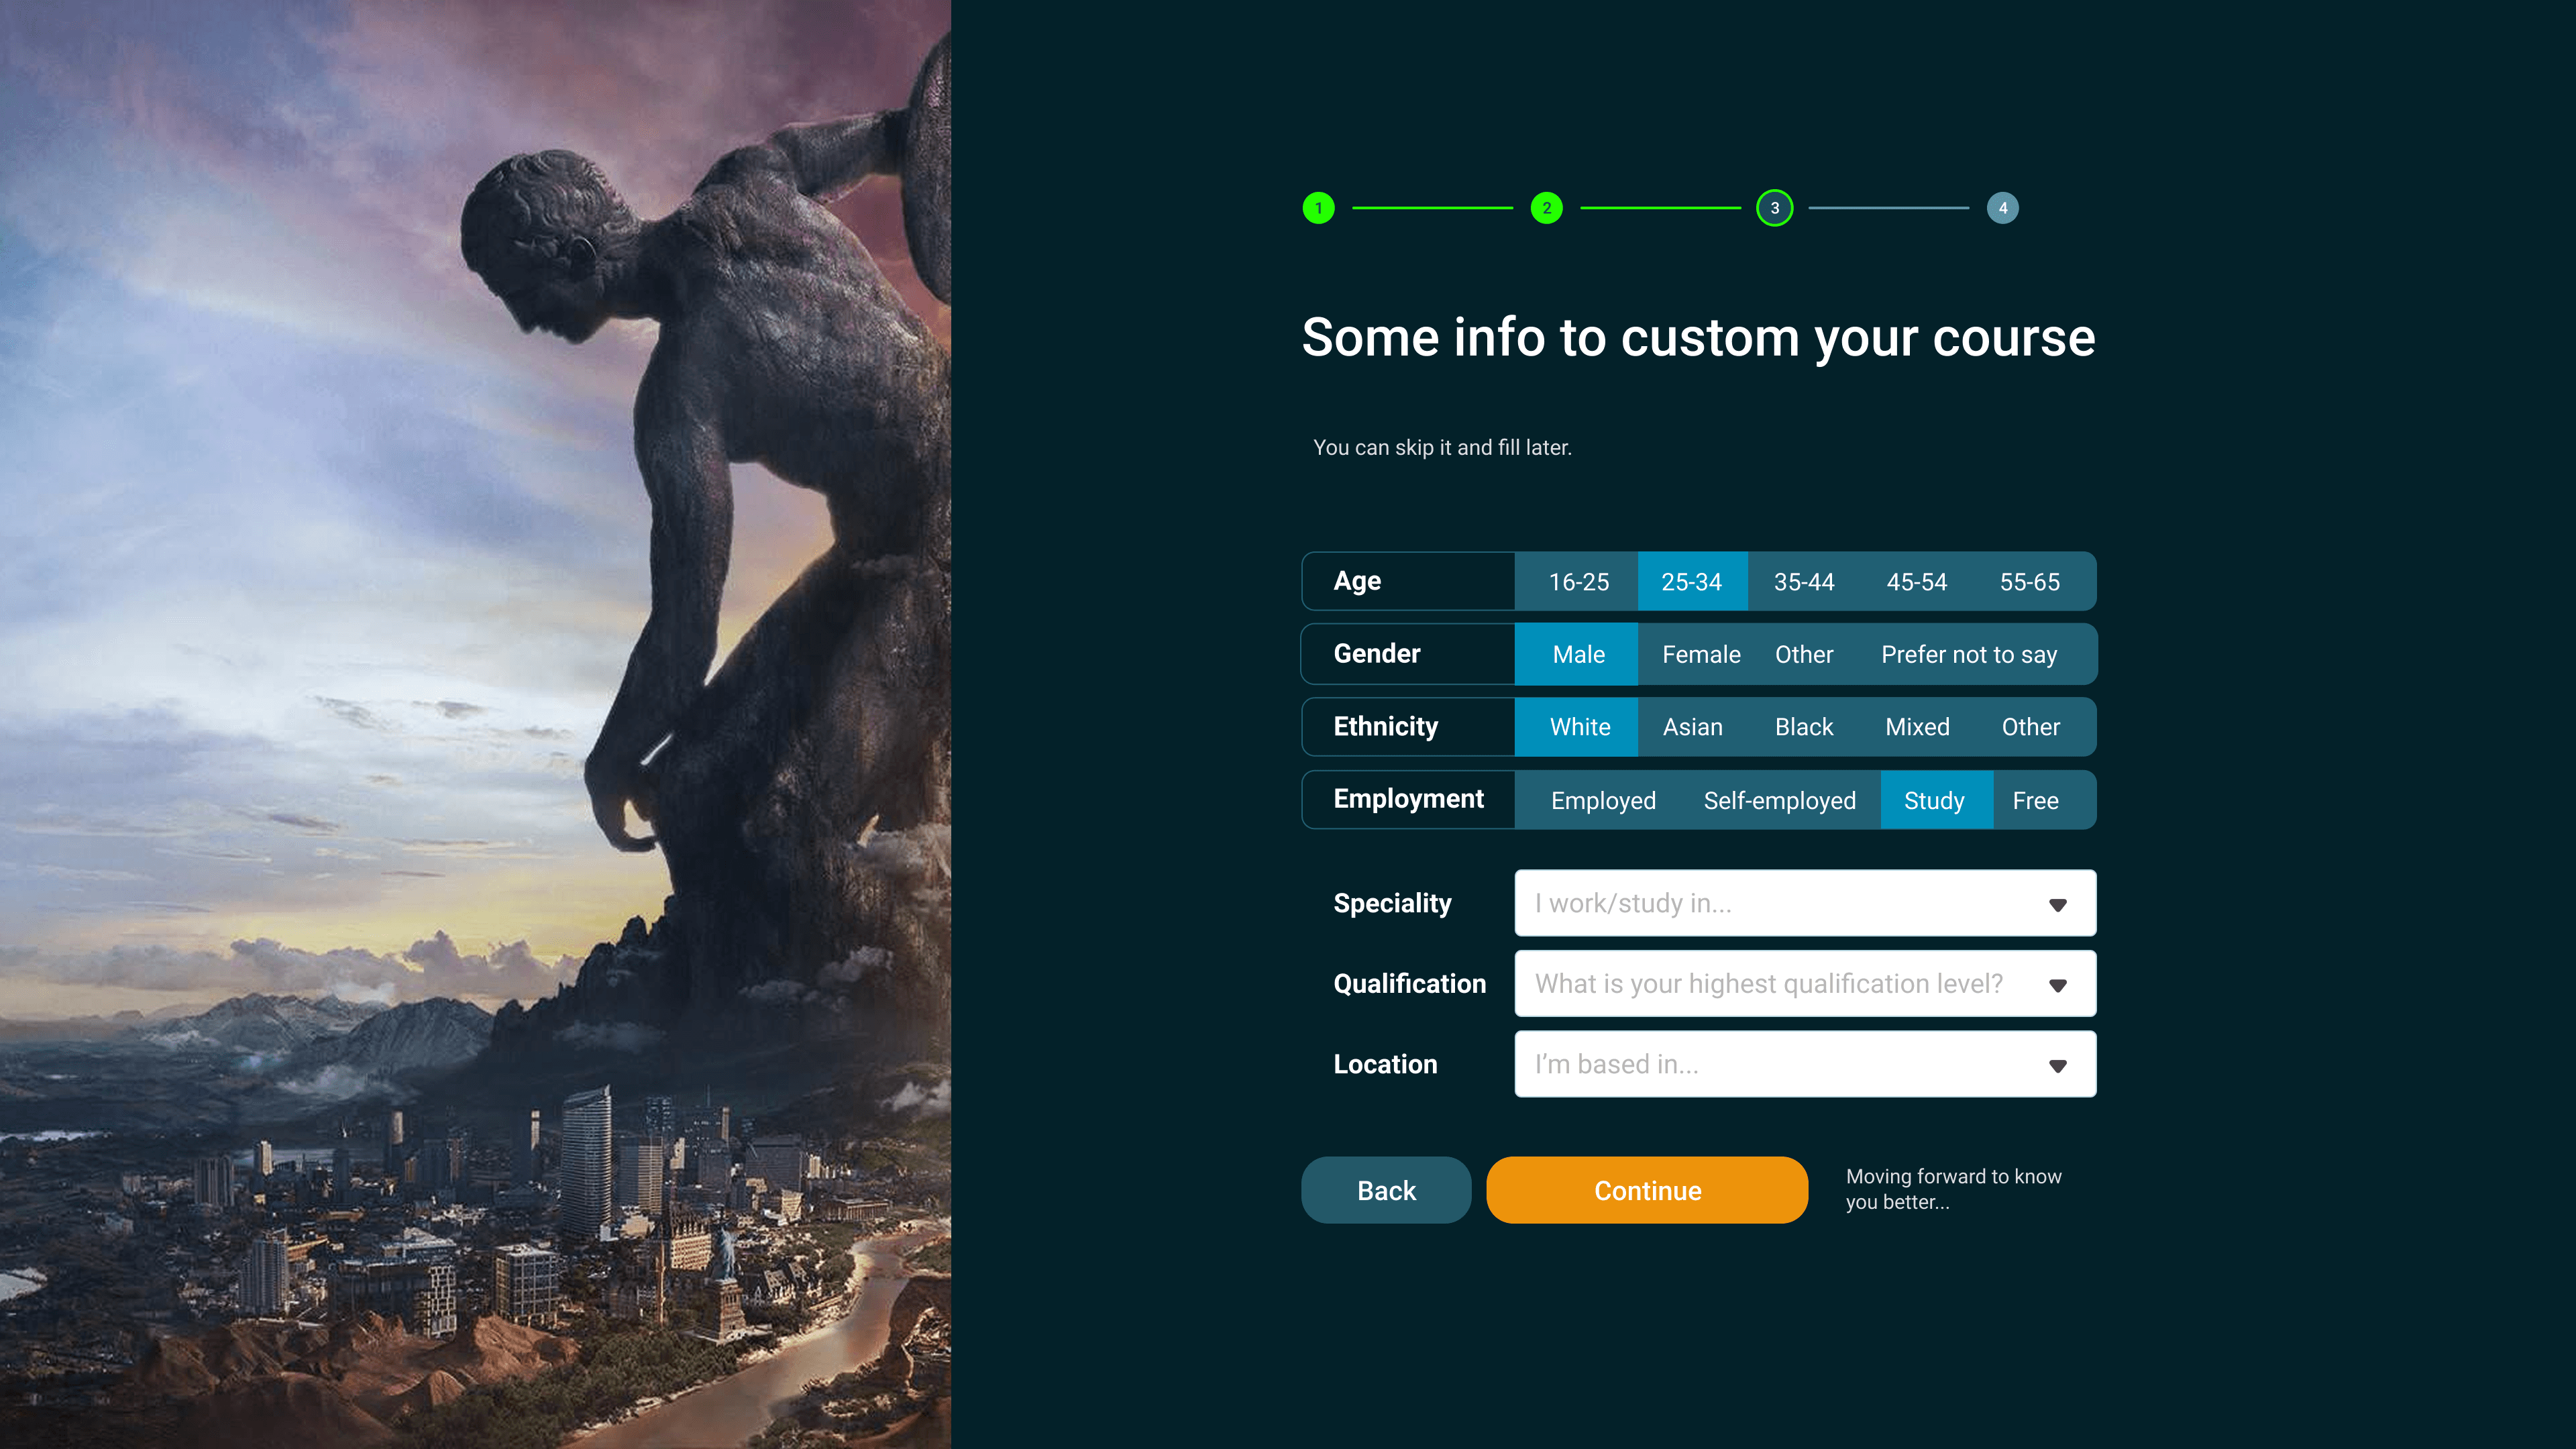
Task: Choose Self-employed employment option
Action: pos(1779,801)
